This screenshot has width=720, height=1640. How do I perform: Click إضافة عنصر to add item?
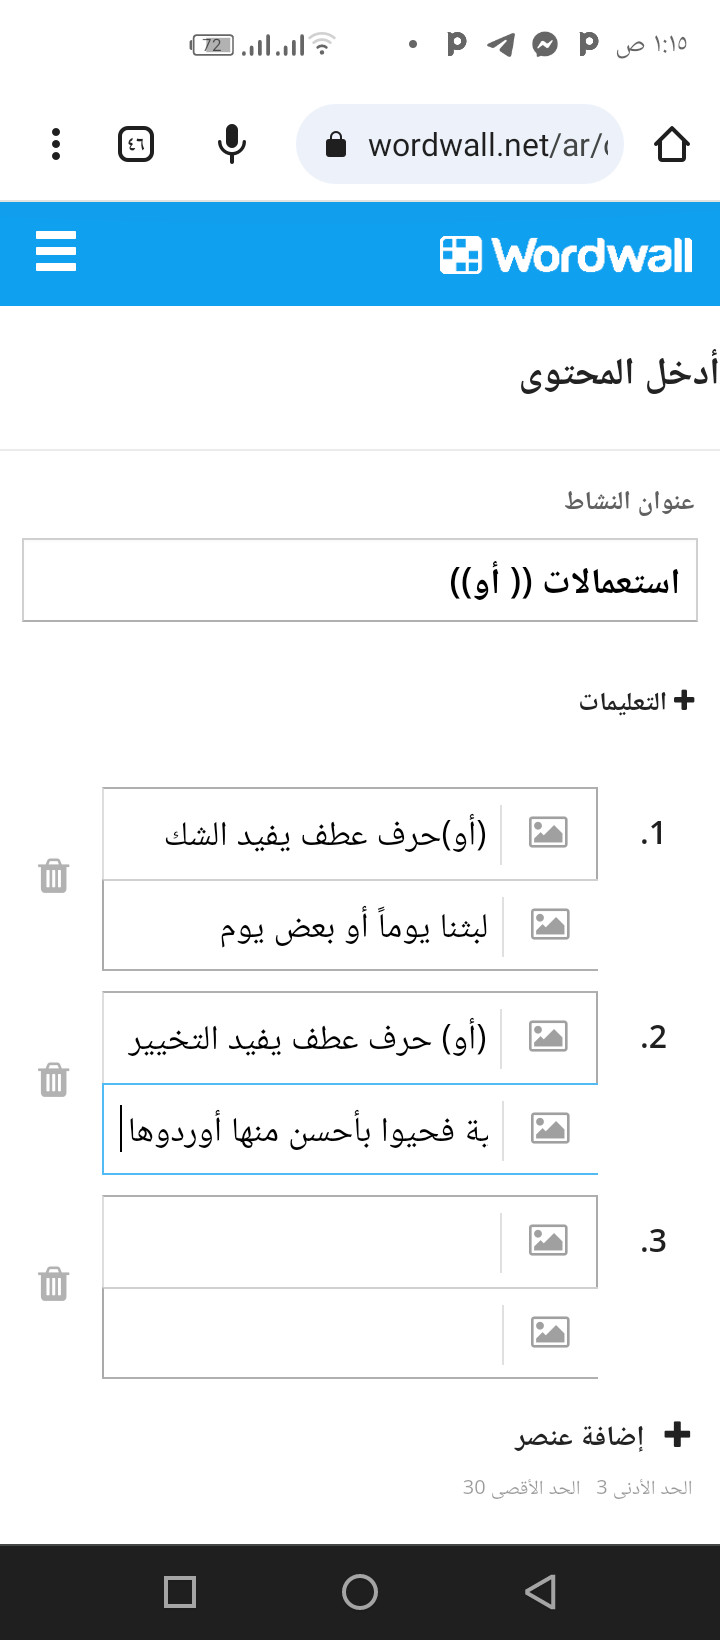point(603,1436)
